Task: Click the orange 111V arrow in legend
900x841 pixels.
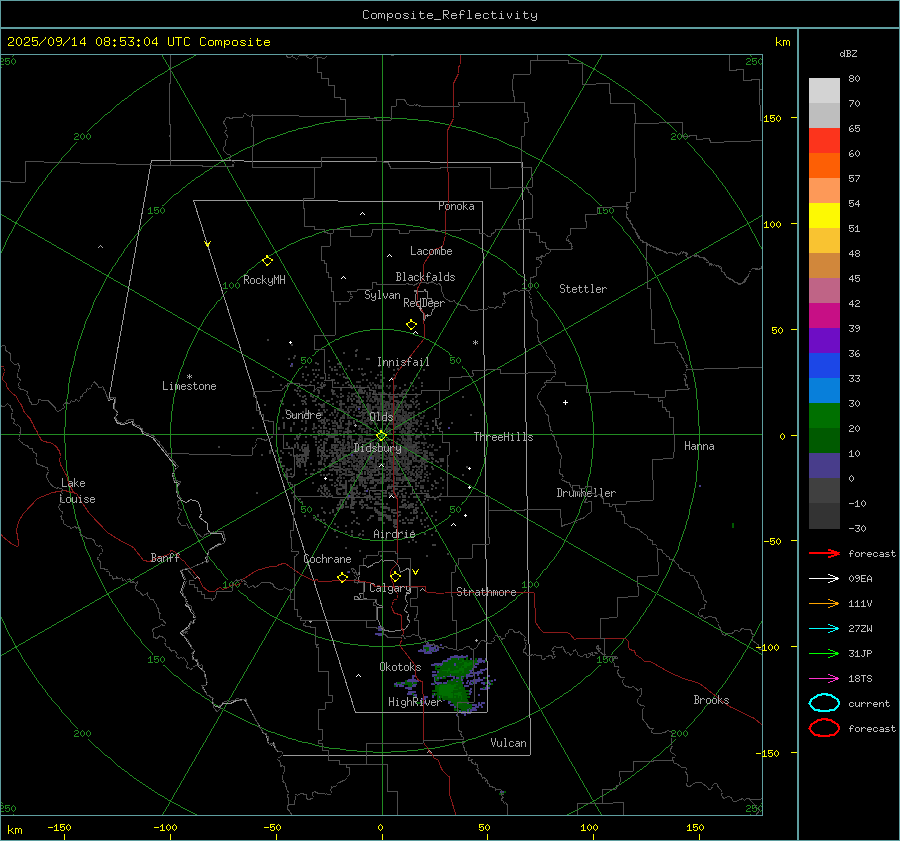Action: coord(824,603)
